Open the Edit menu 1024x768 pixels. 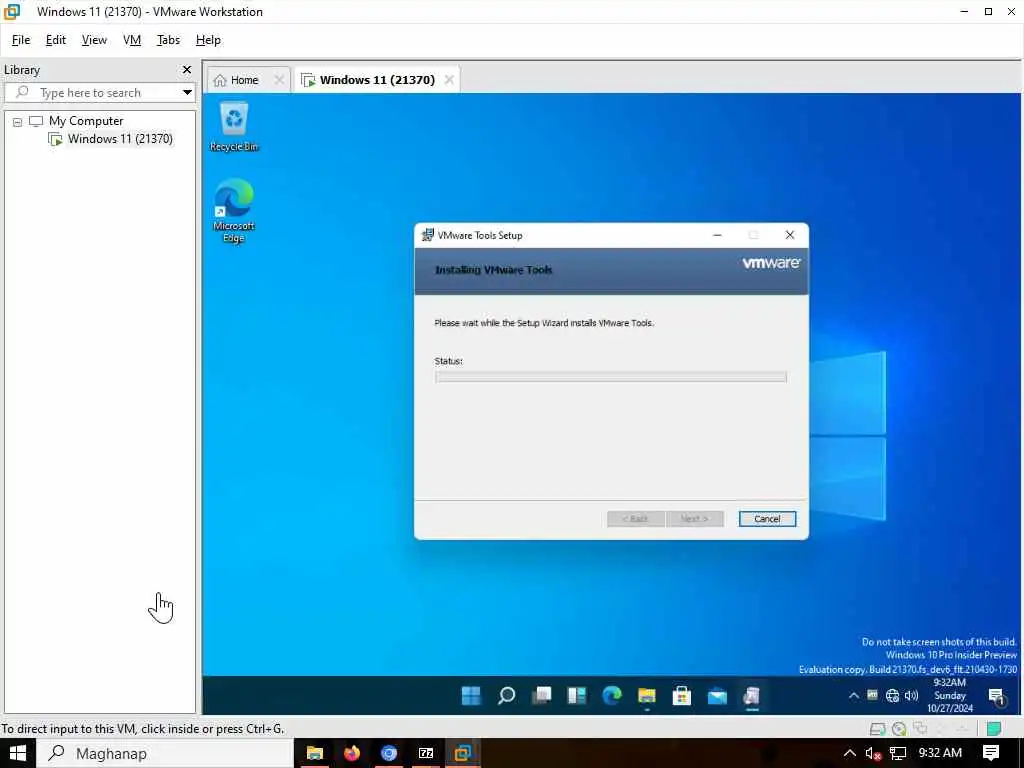56,40
